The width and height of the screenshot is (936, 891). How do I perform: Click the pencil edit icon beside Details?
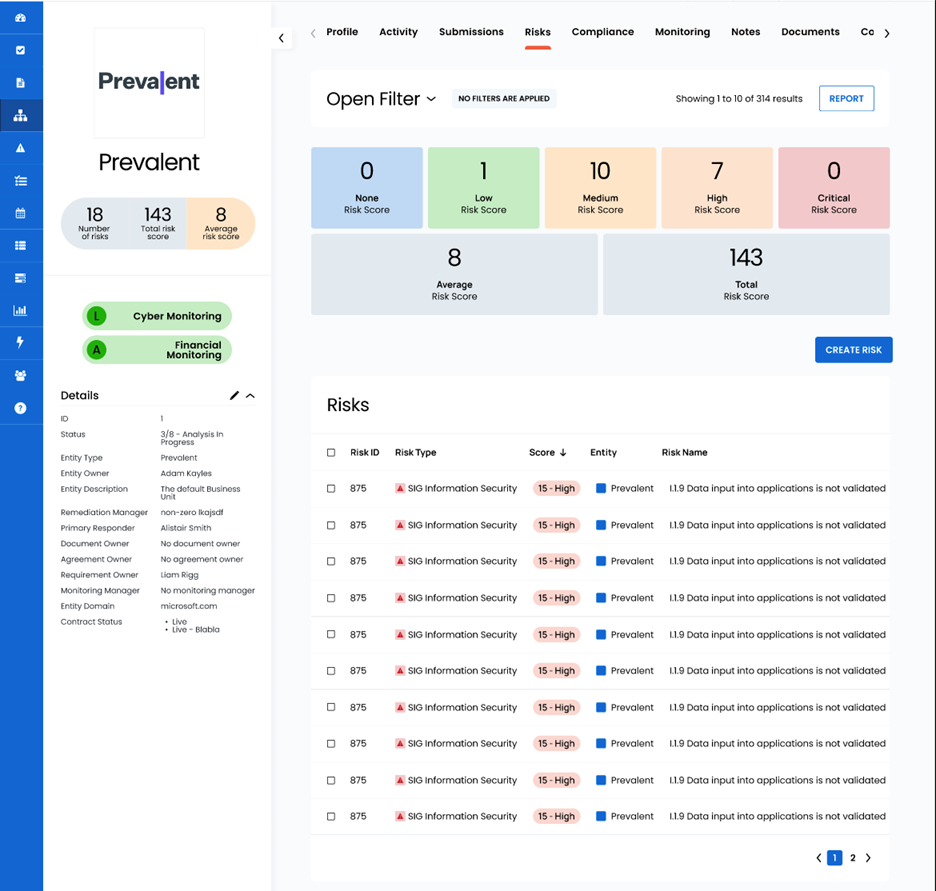click(x=234, y=395)
